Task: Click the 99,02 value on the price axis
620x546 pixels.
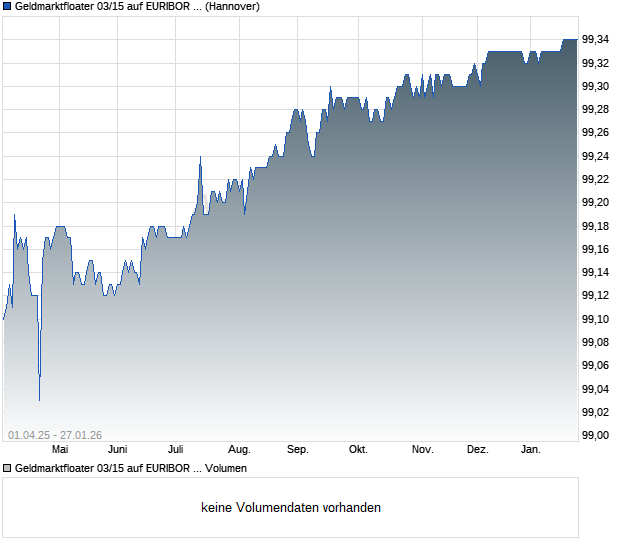Action: pyautogui.click(x=595, y=412)
